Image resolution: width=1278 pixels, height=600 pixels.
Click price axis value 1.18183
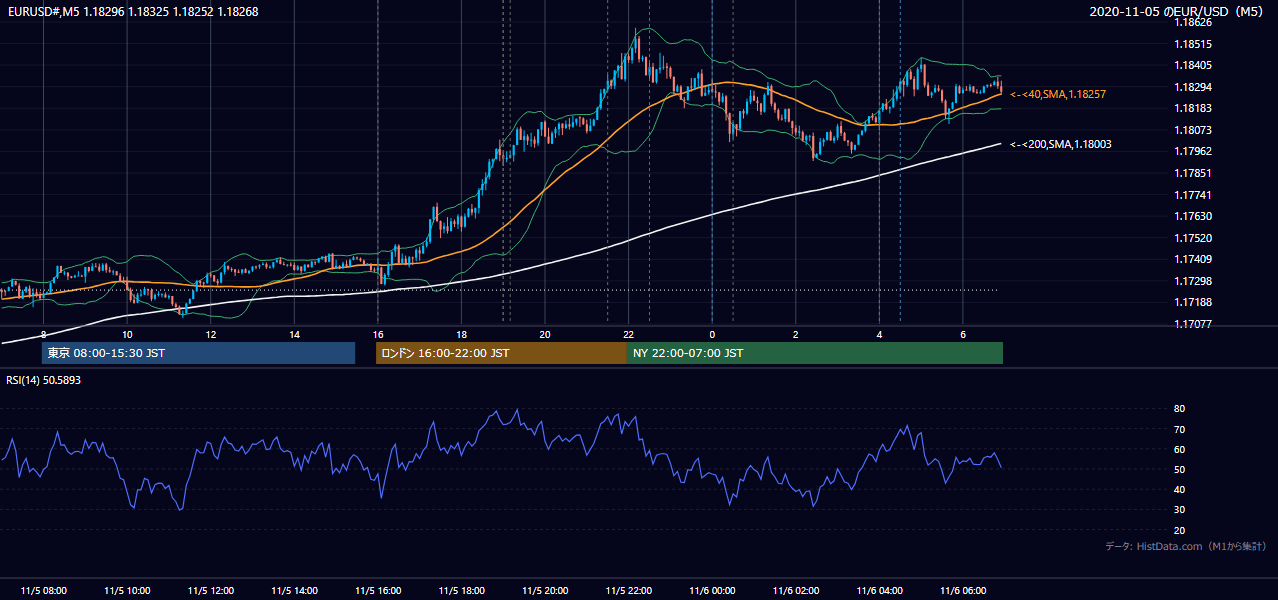pyautogui.click(x=1193, y=108)
